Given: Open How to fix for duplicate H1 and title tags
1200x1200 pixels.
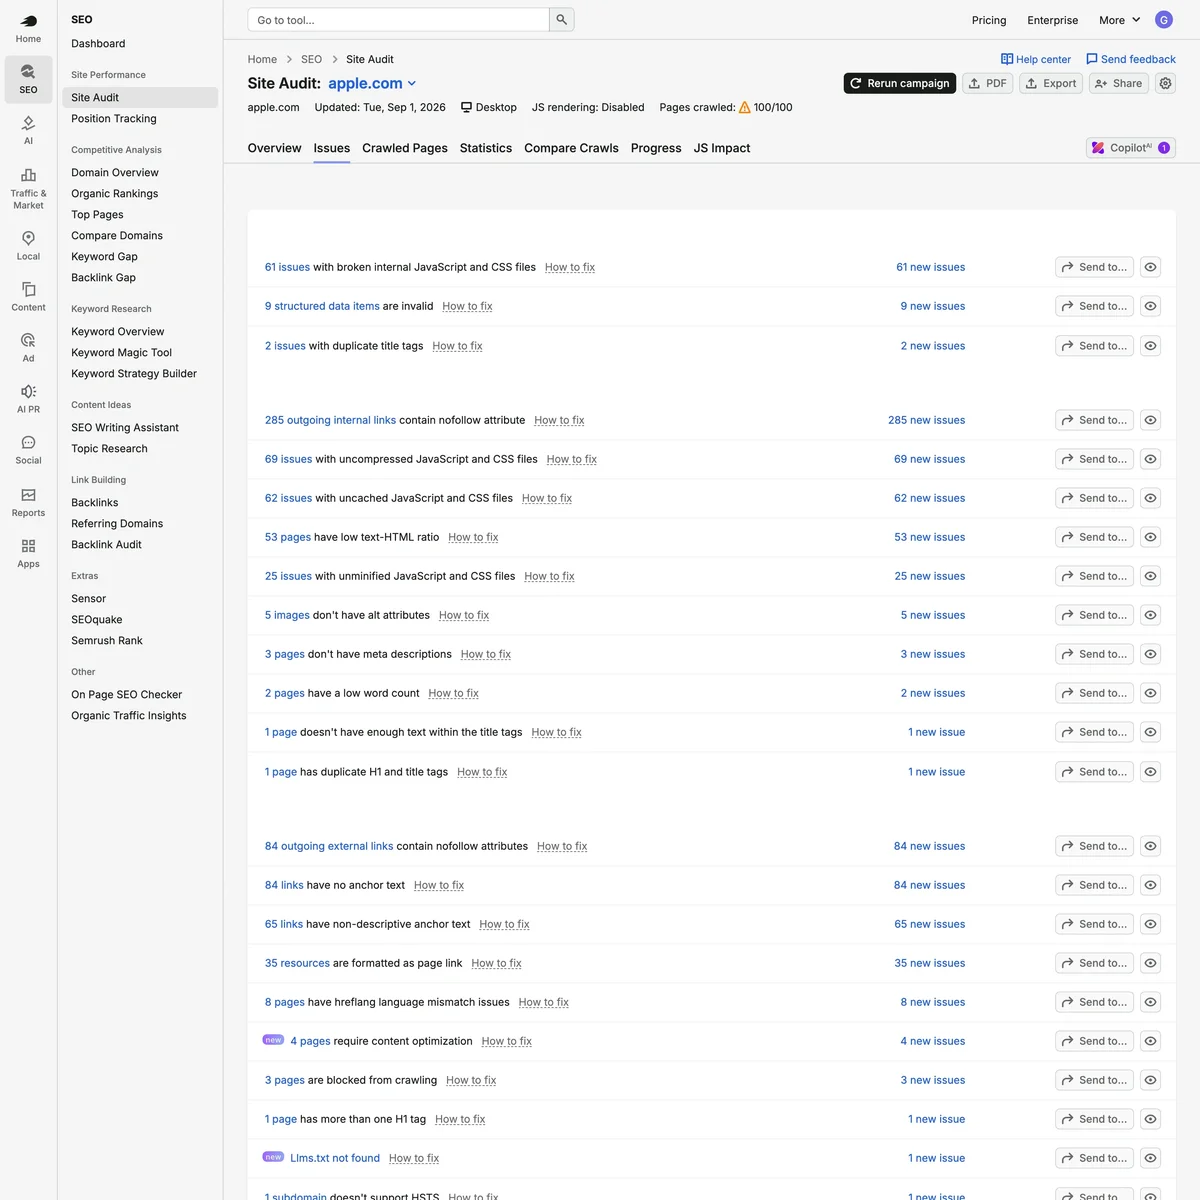Looking at the screenshot, I should pos(482,772).
